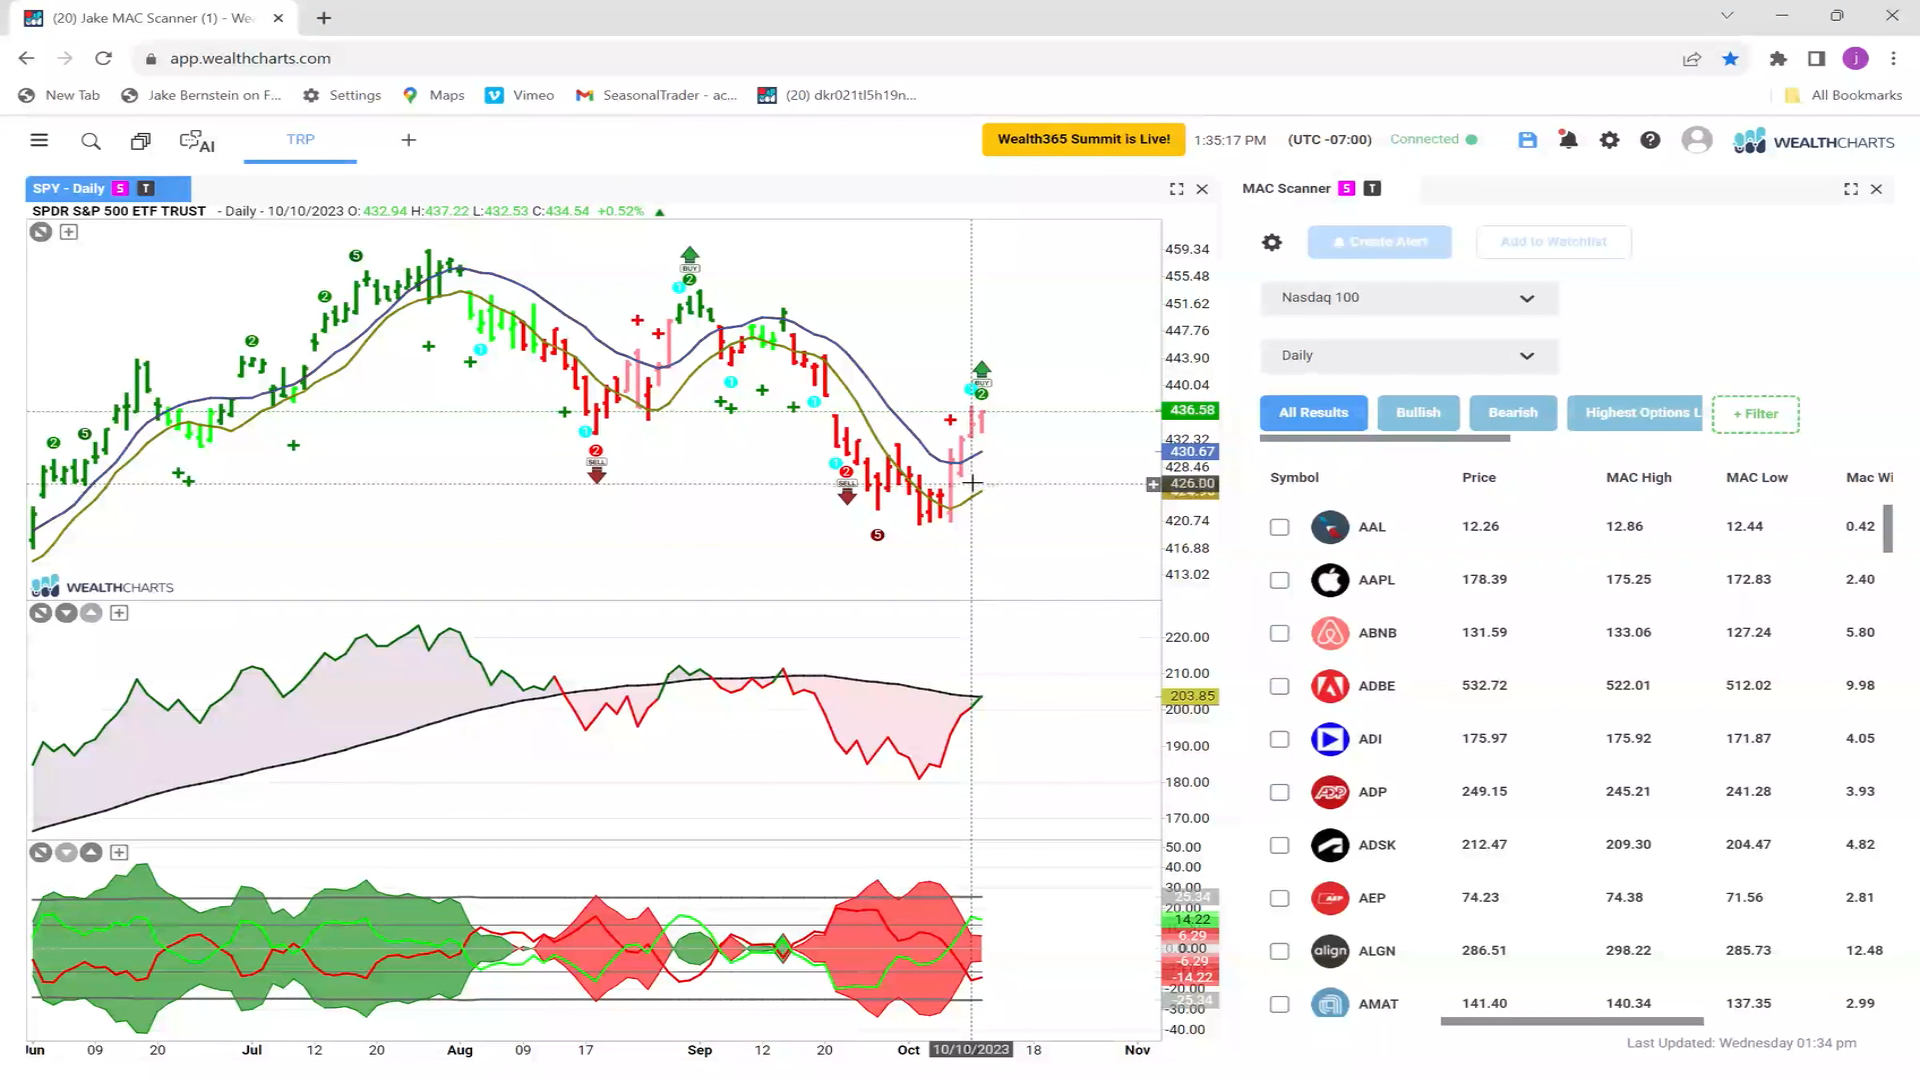Maximize the MAC Scanner panel
This screenshot has height=1080, width=1920.
point(1851,189)
